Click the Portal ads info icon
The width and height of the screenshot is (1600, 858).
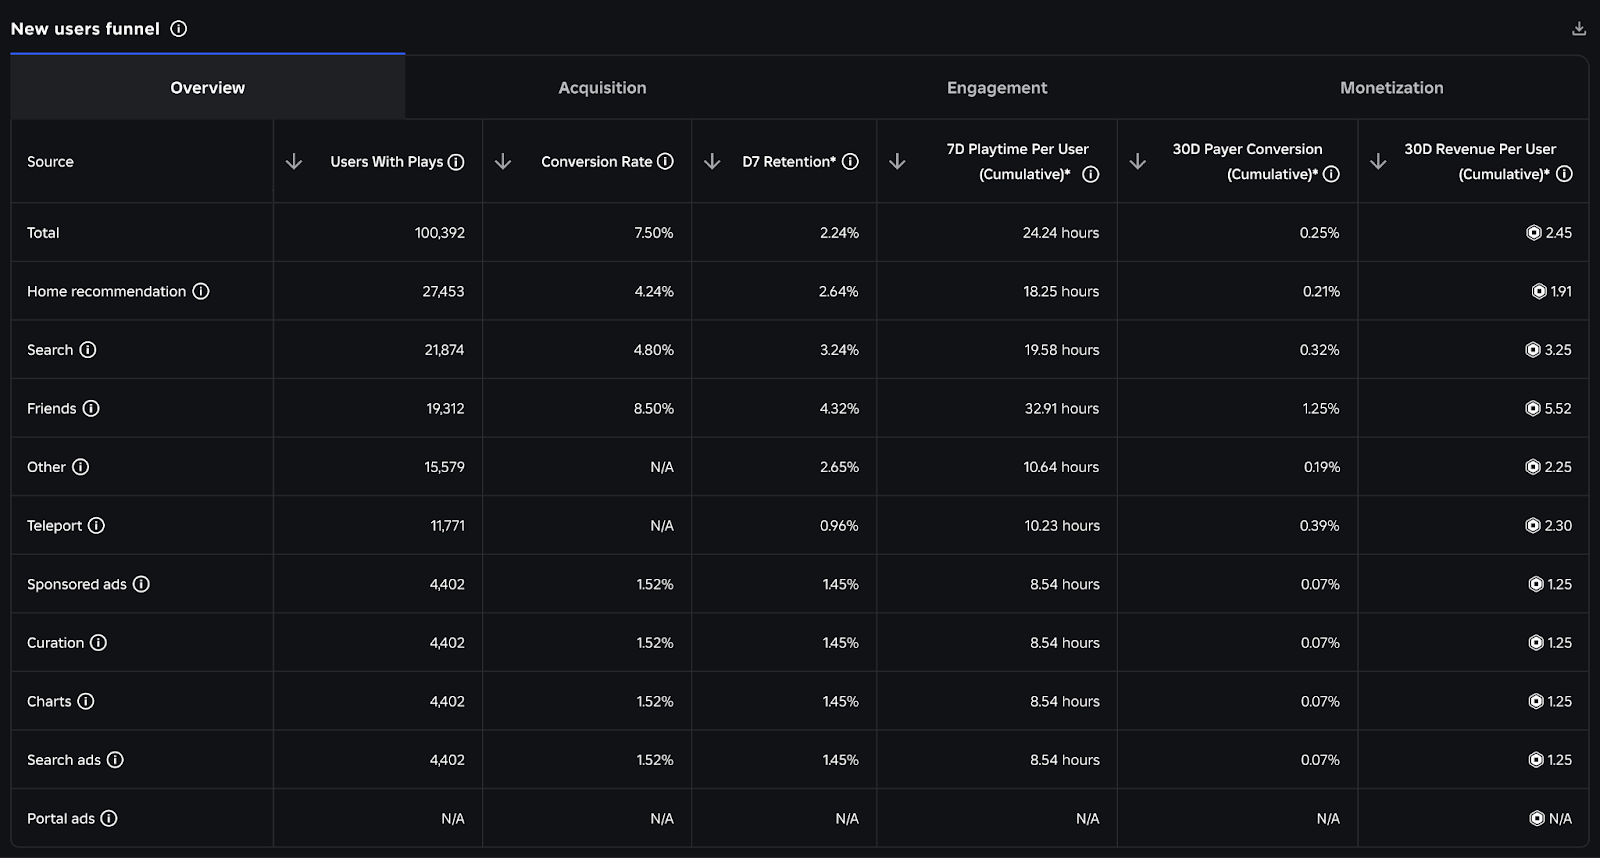coord(109,819)
